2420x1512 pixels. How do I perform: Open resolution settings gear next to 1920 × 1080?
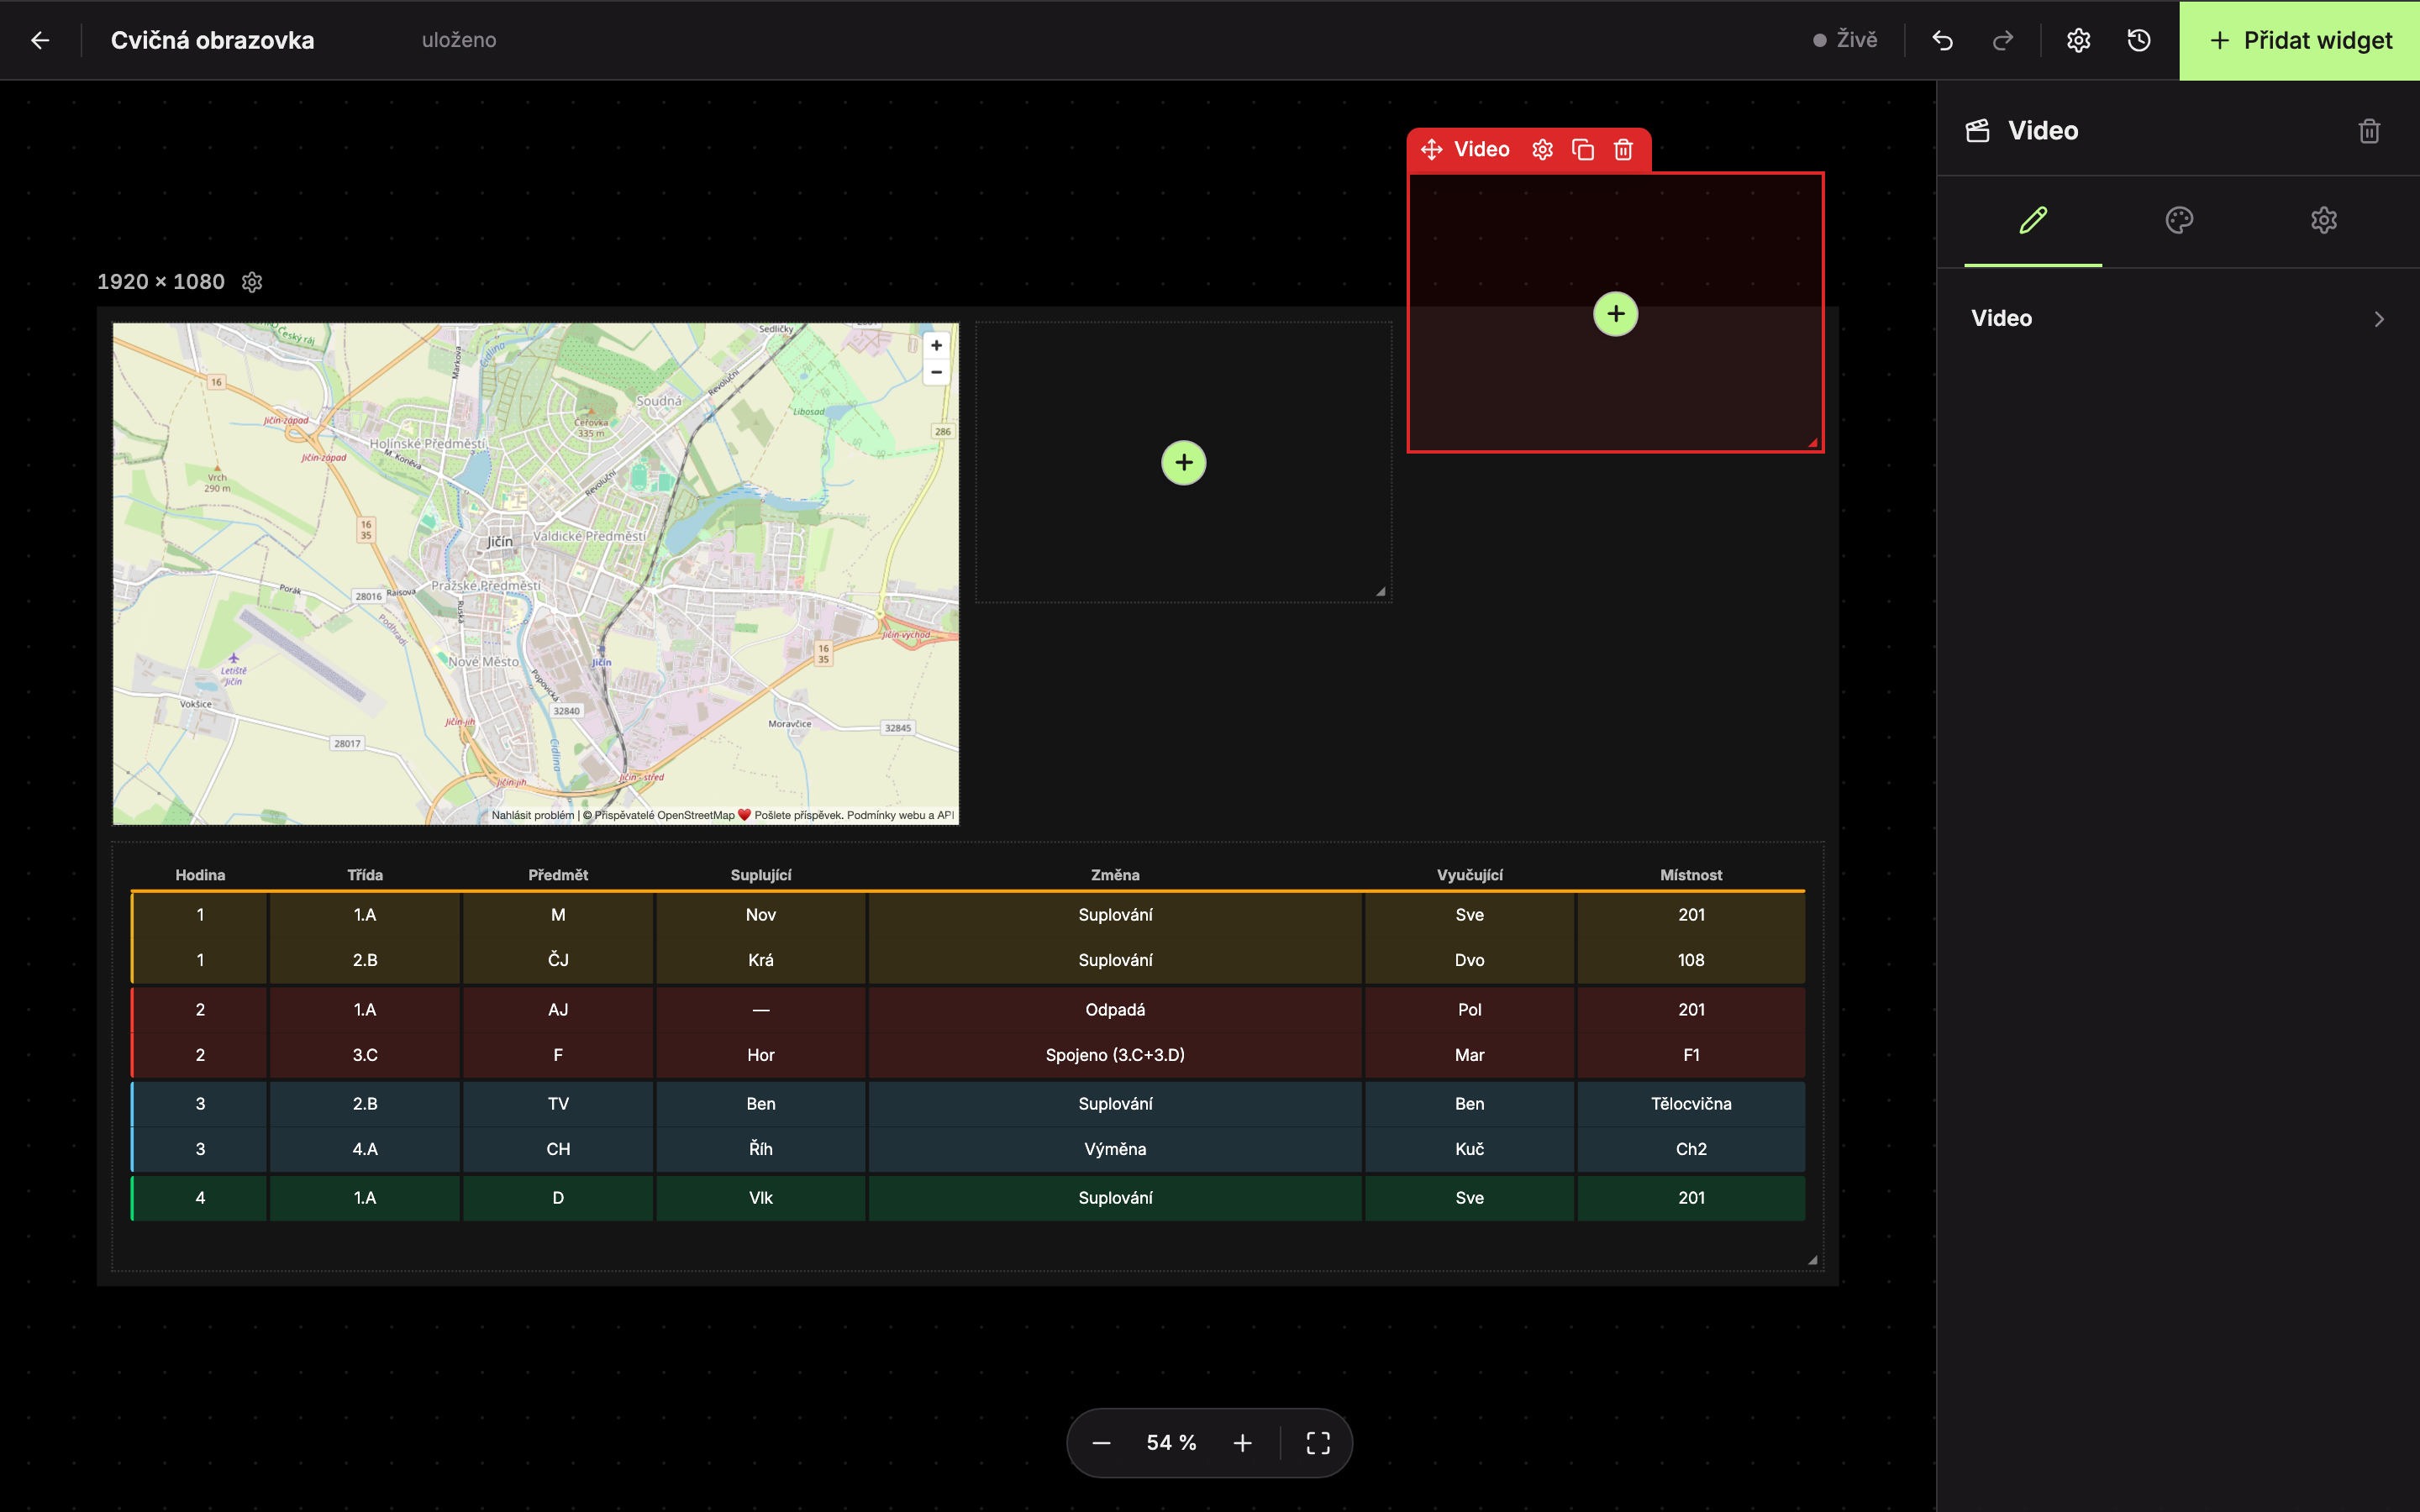(252, 282)
